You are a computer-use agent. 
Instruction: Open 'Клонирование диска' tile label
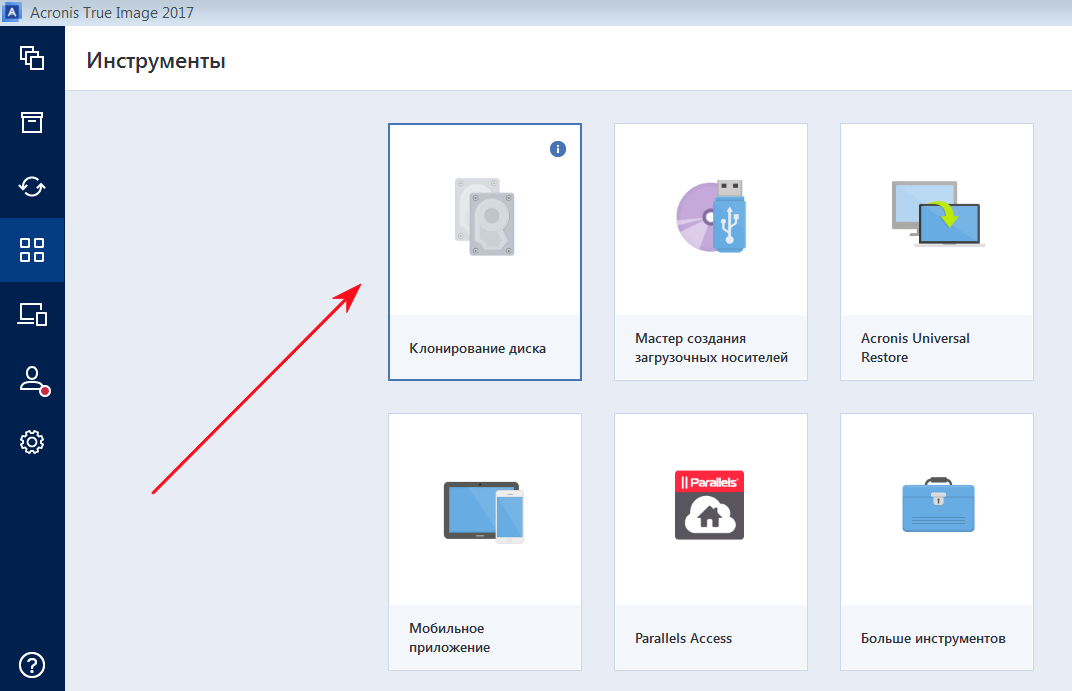(477, 349)
